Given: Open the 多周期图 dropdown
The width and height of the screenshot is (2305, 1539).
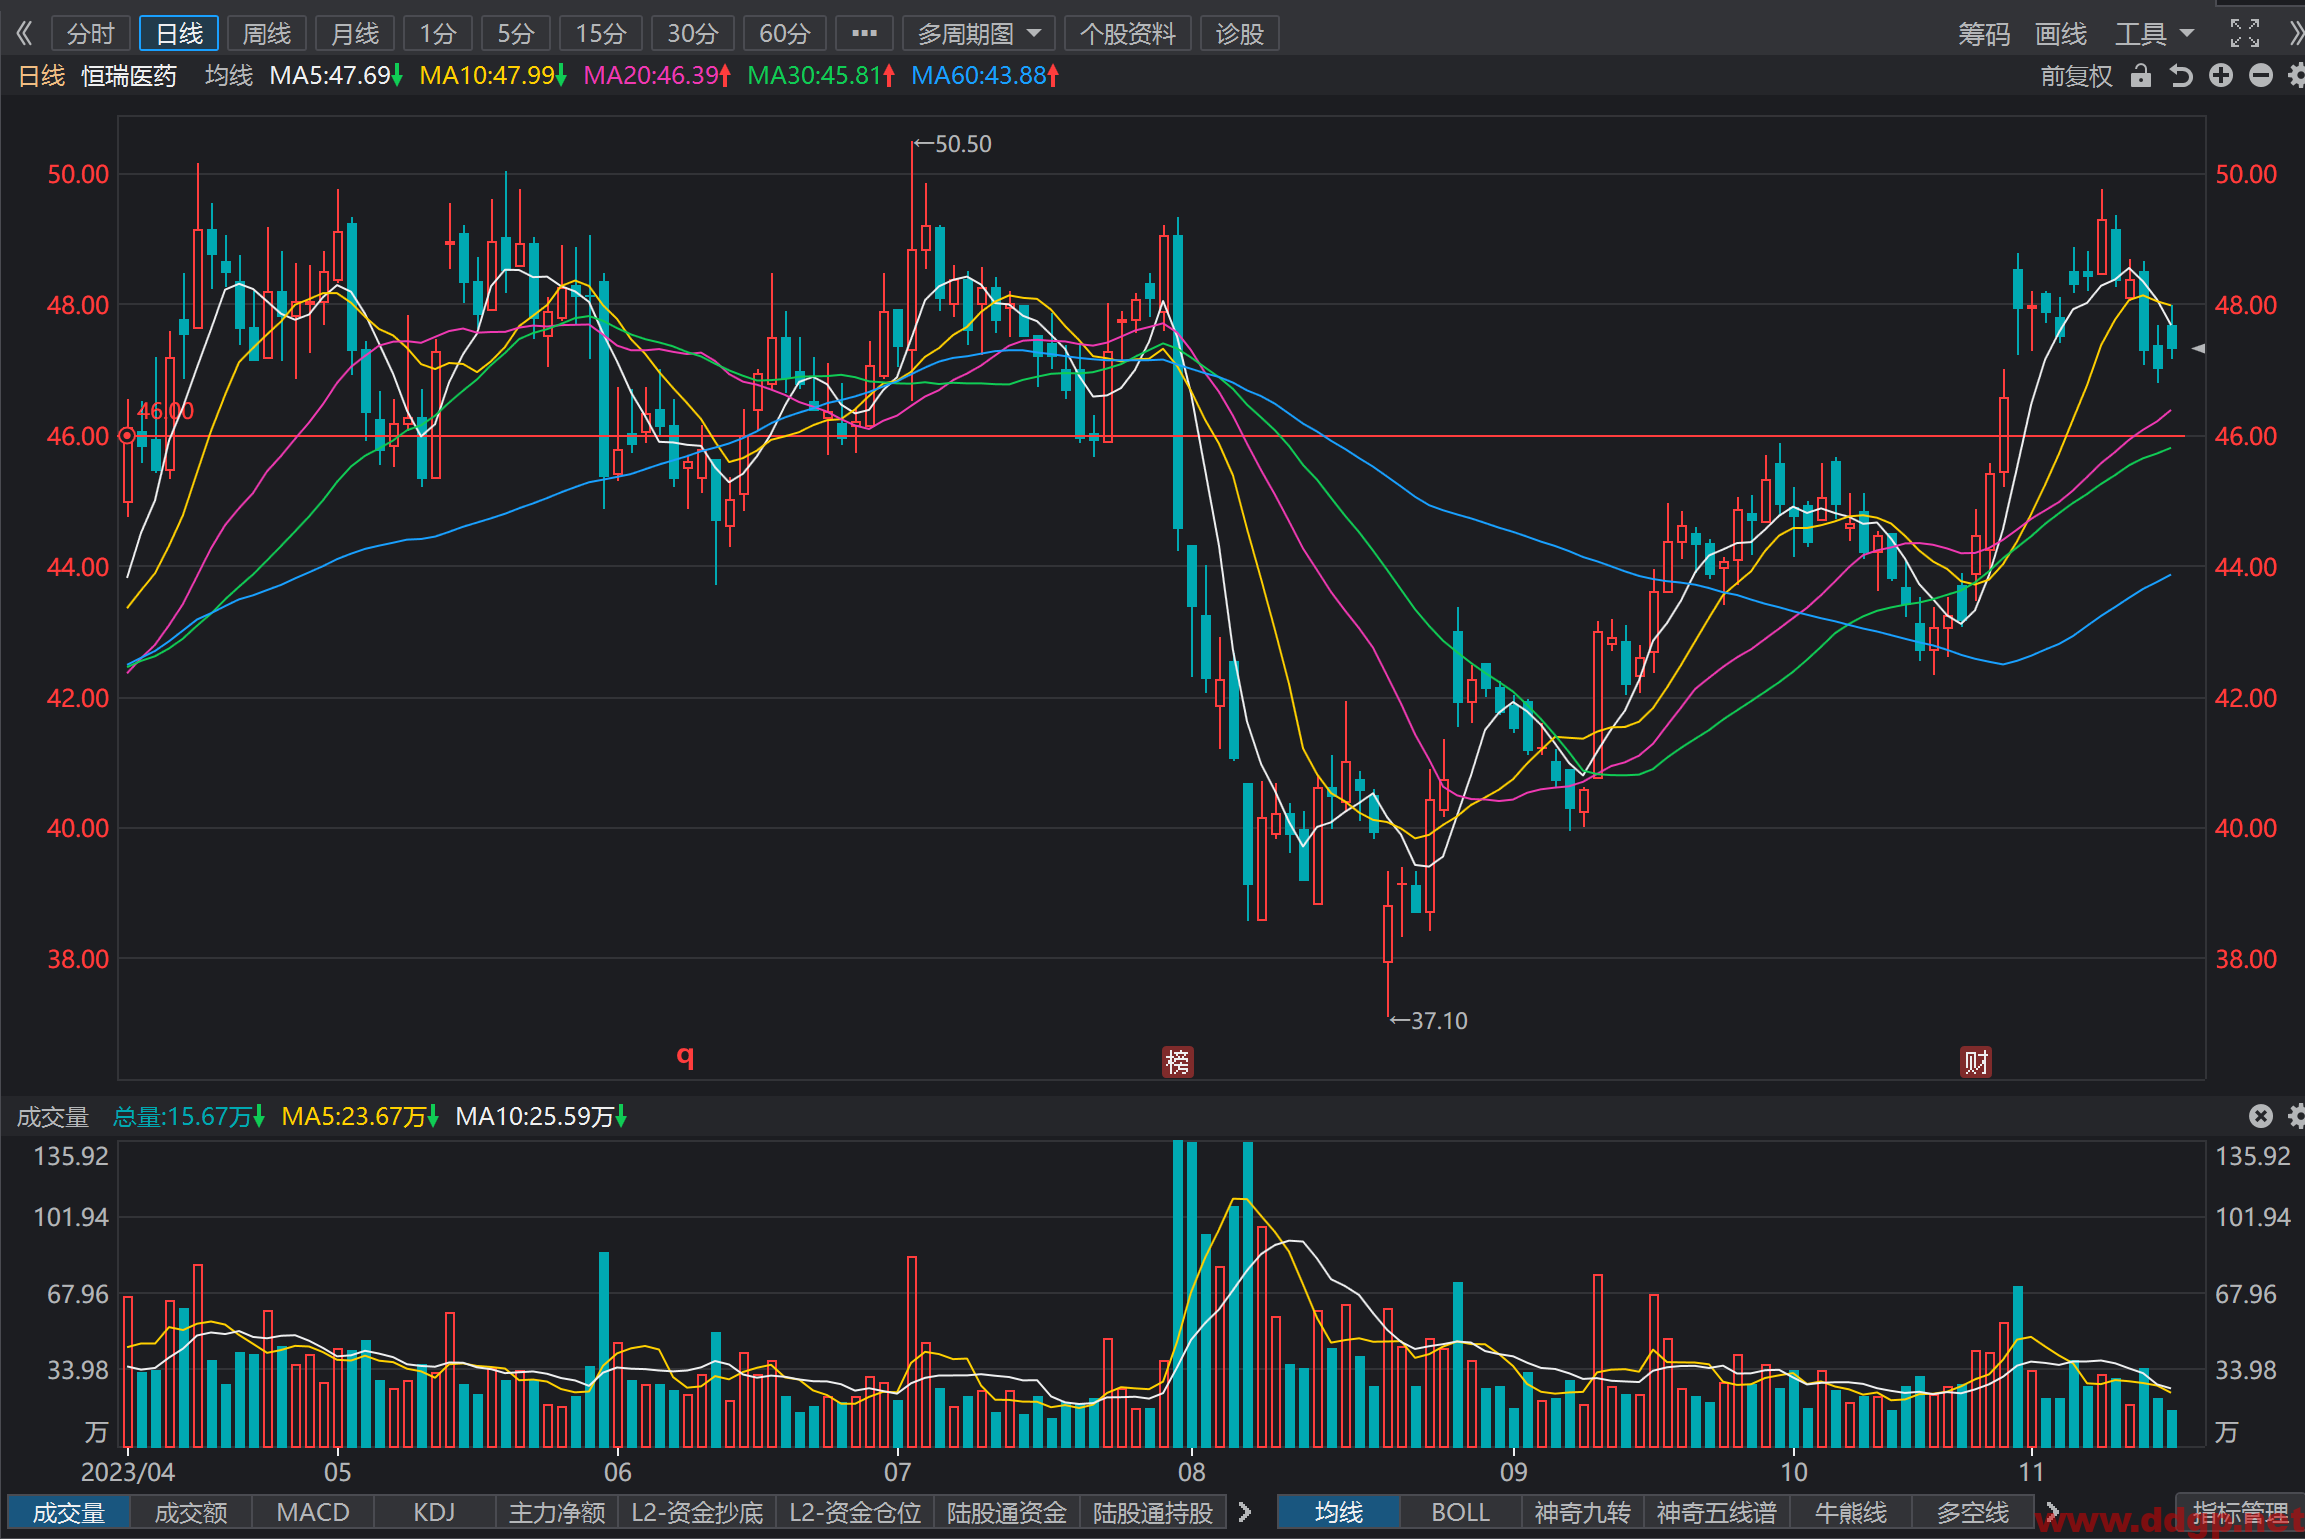Looking at the screenshot, I should [x=979, y=34].
